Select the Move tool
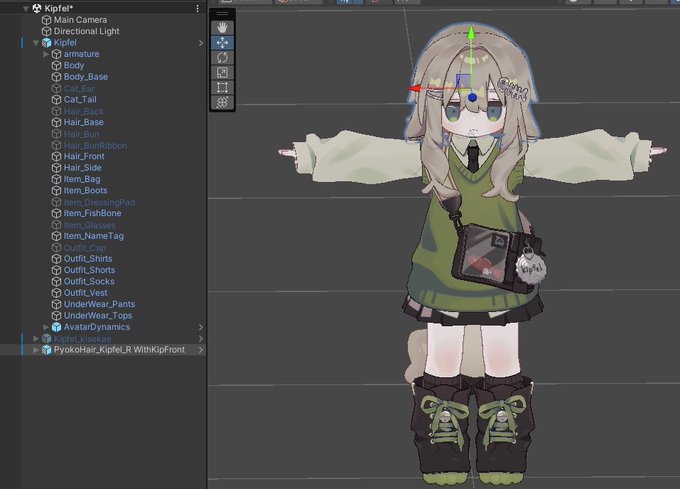The width and height of the screenshot is (680, 489). pyautogui.click(x=222, y=42)
